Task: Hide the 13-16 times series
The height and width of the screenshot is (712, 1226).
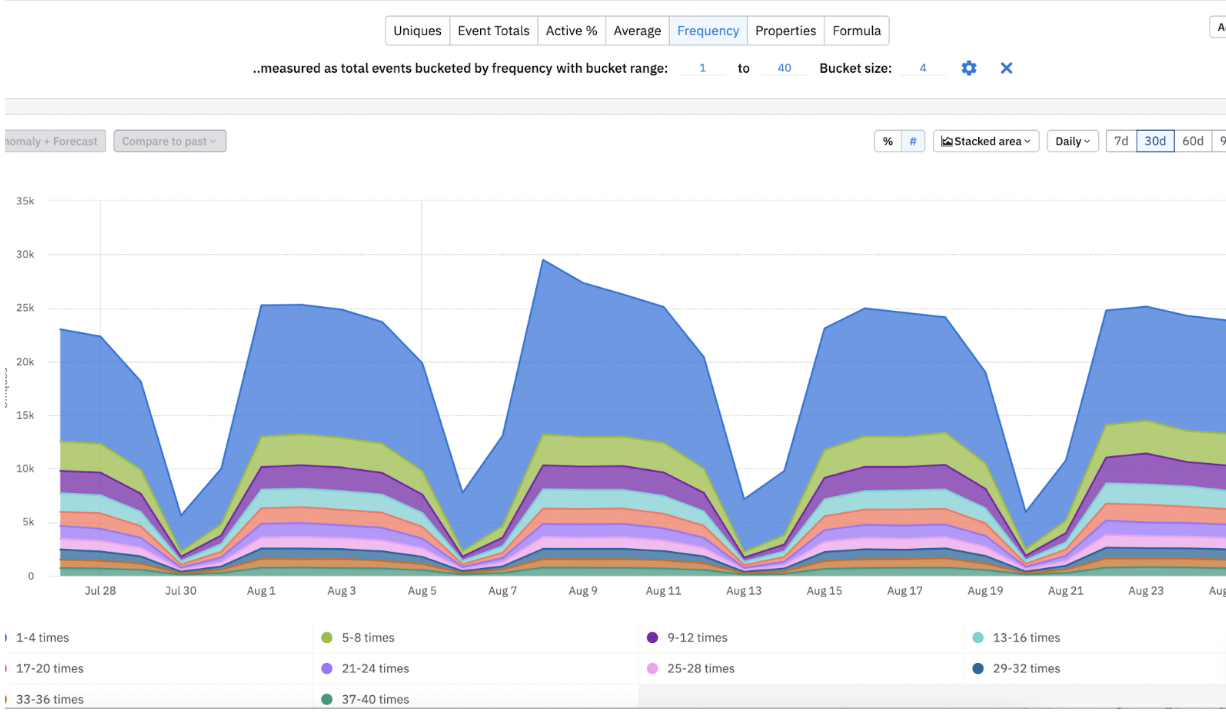Action: [x=1016, y=638]
